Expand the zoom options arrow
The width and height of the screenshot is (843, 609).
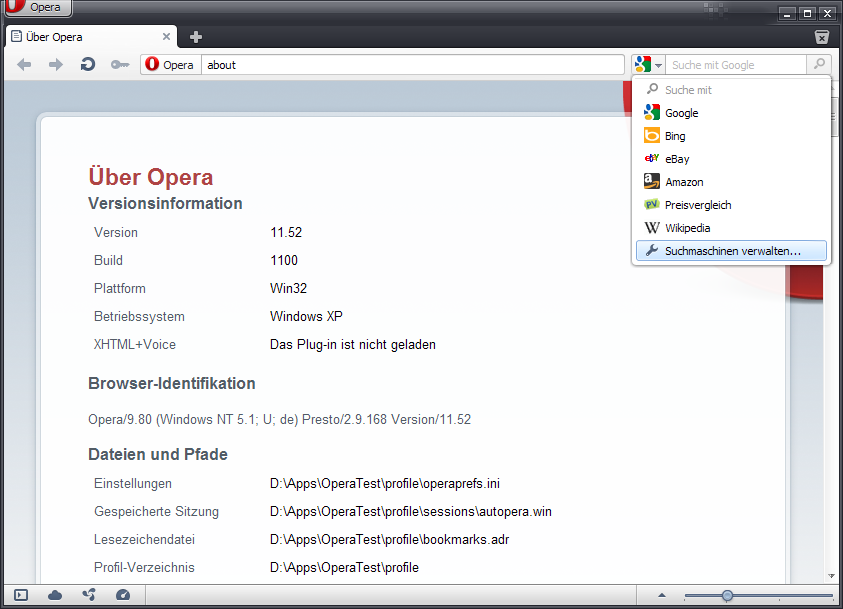click(x=662, y=595)
